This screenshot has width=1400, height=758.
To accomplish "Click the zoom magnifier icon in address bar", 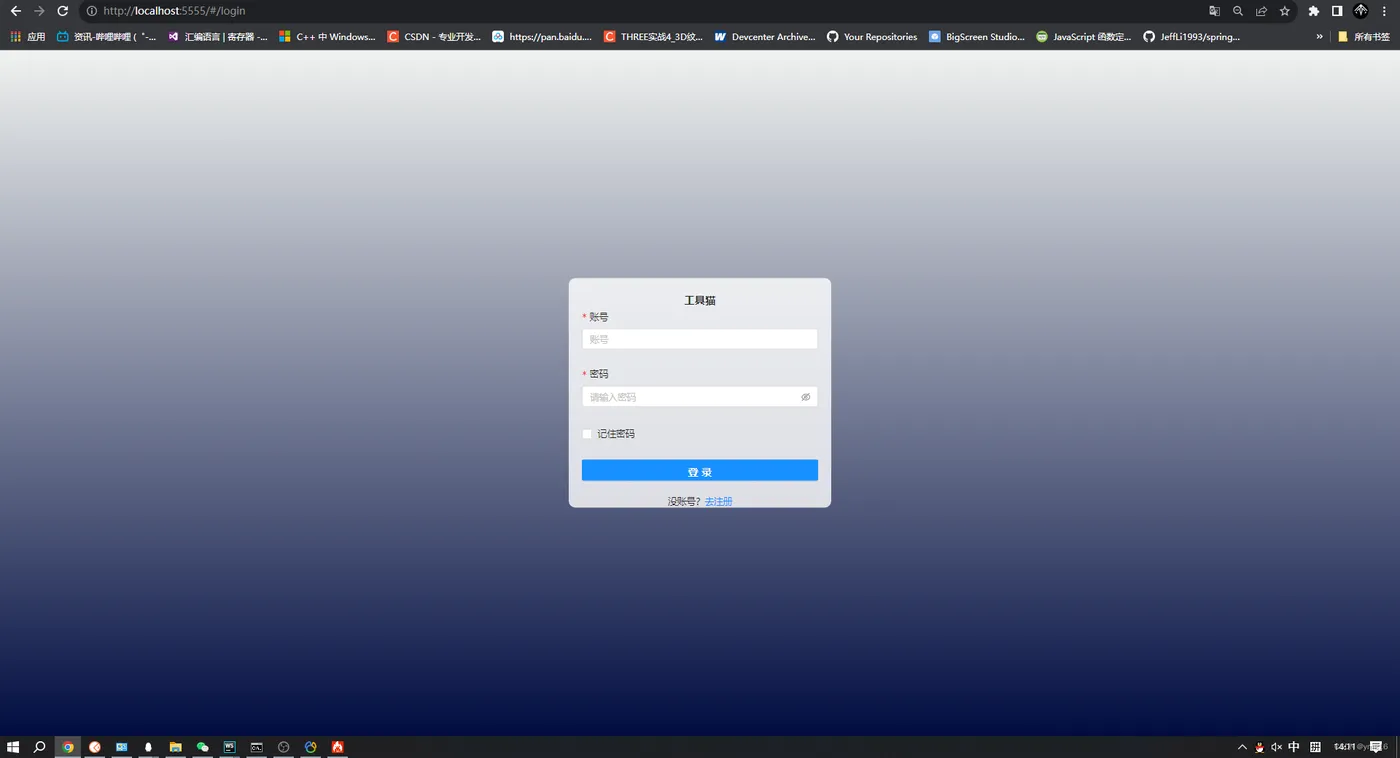I will click(1238, 11).
